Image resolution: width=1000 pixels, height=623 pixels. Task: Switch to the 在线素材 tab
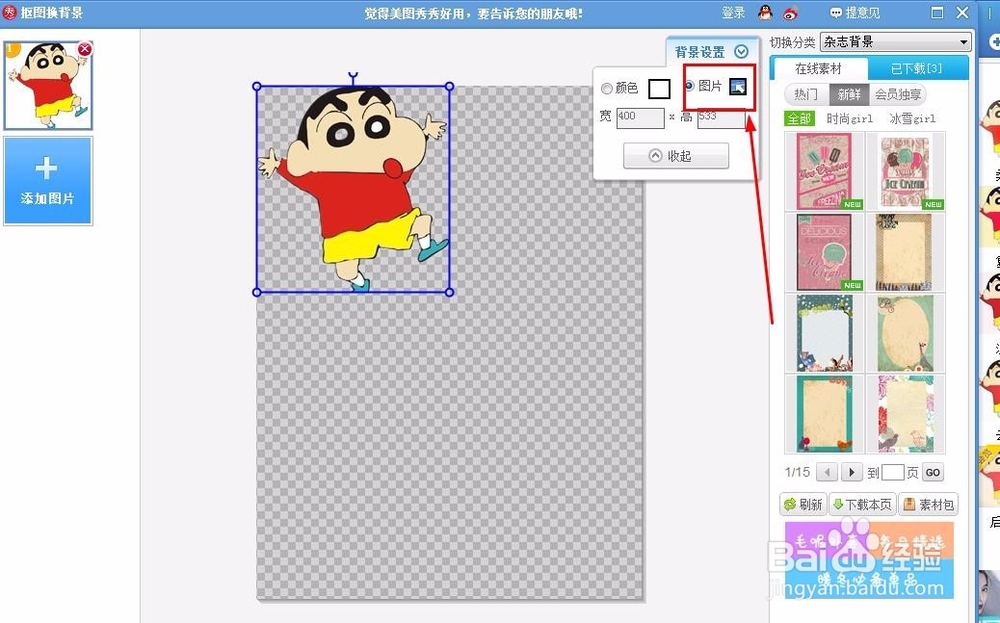point(818,68)
